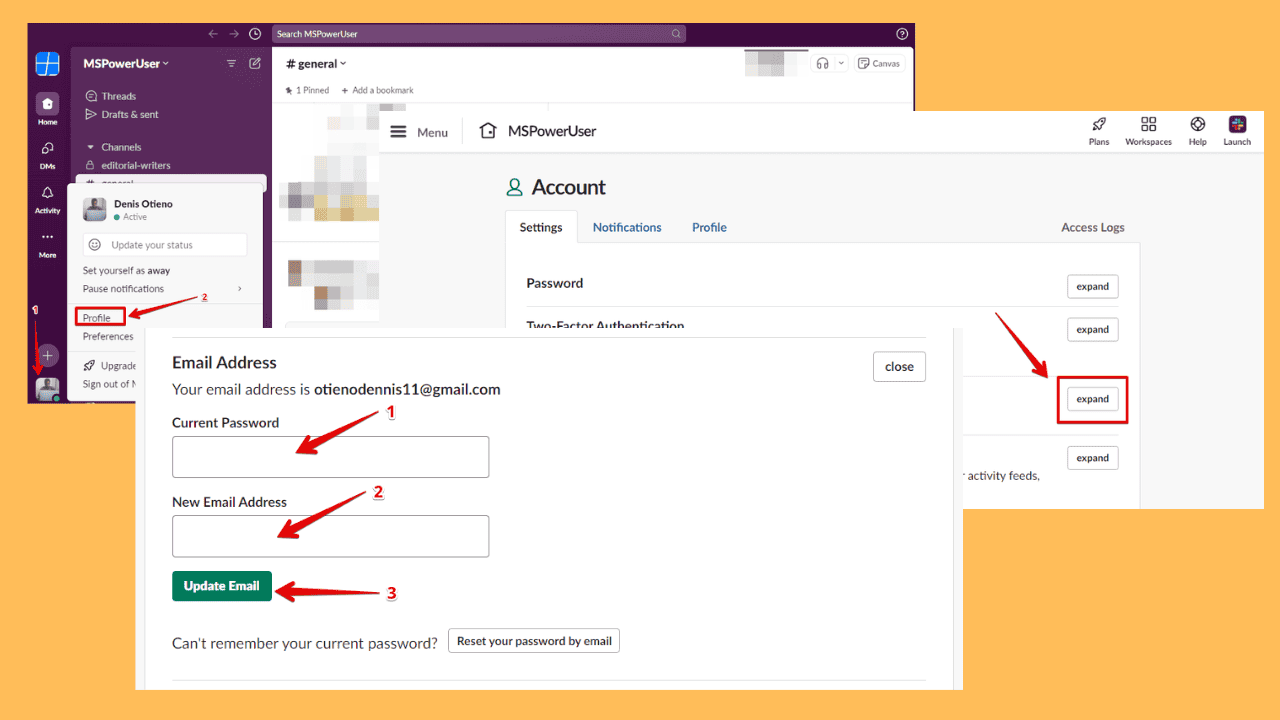Launch Slack via the Launch icon

tap(1237, 131)
